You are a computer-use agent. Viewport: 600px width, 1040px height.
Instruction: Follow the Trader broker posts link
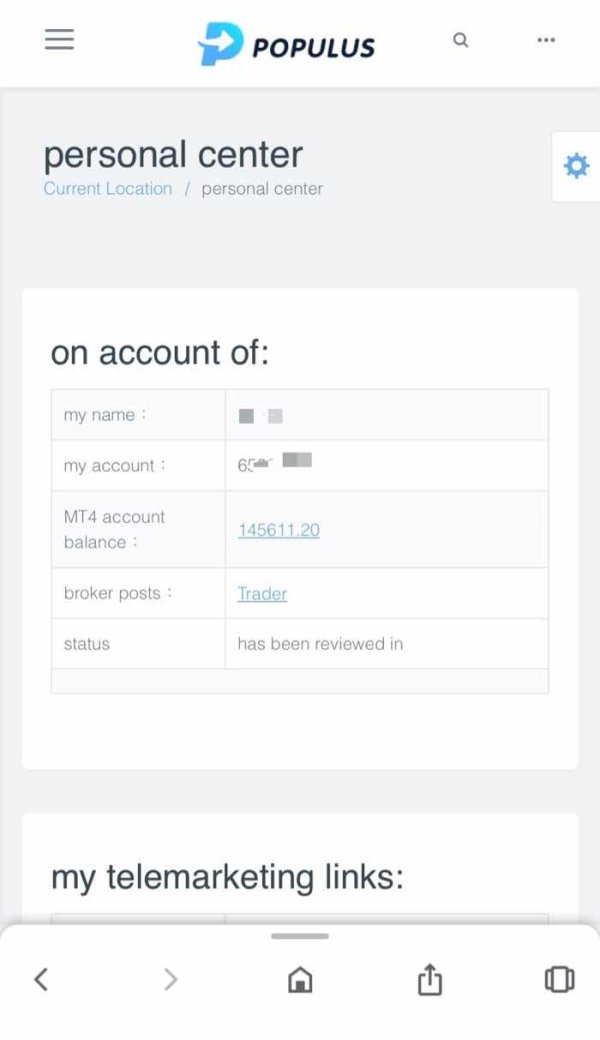(262, 594)
